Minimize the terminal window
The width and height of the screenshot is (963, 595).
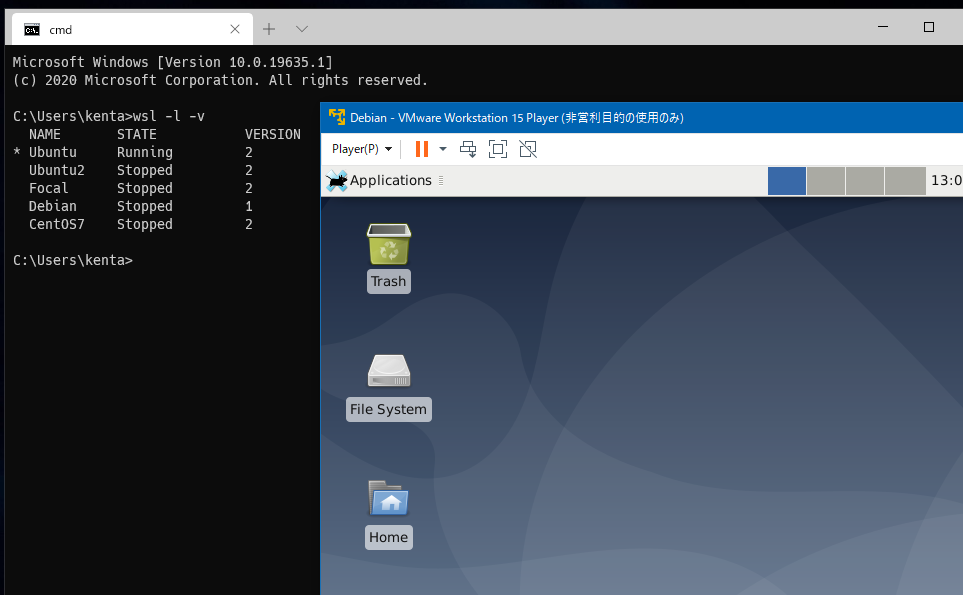coord(883,27)
